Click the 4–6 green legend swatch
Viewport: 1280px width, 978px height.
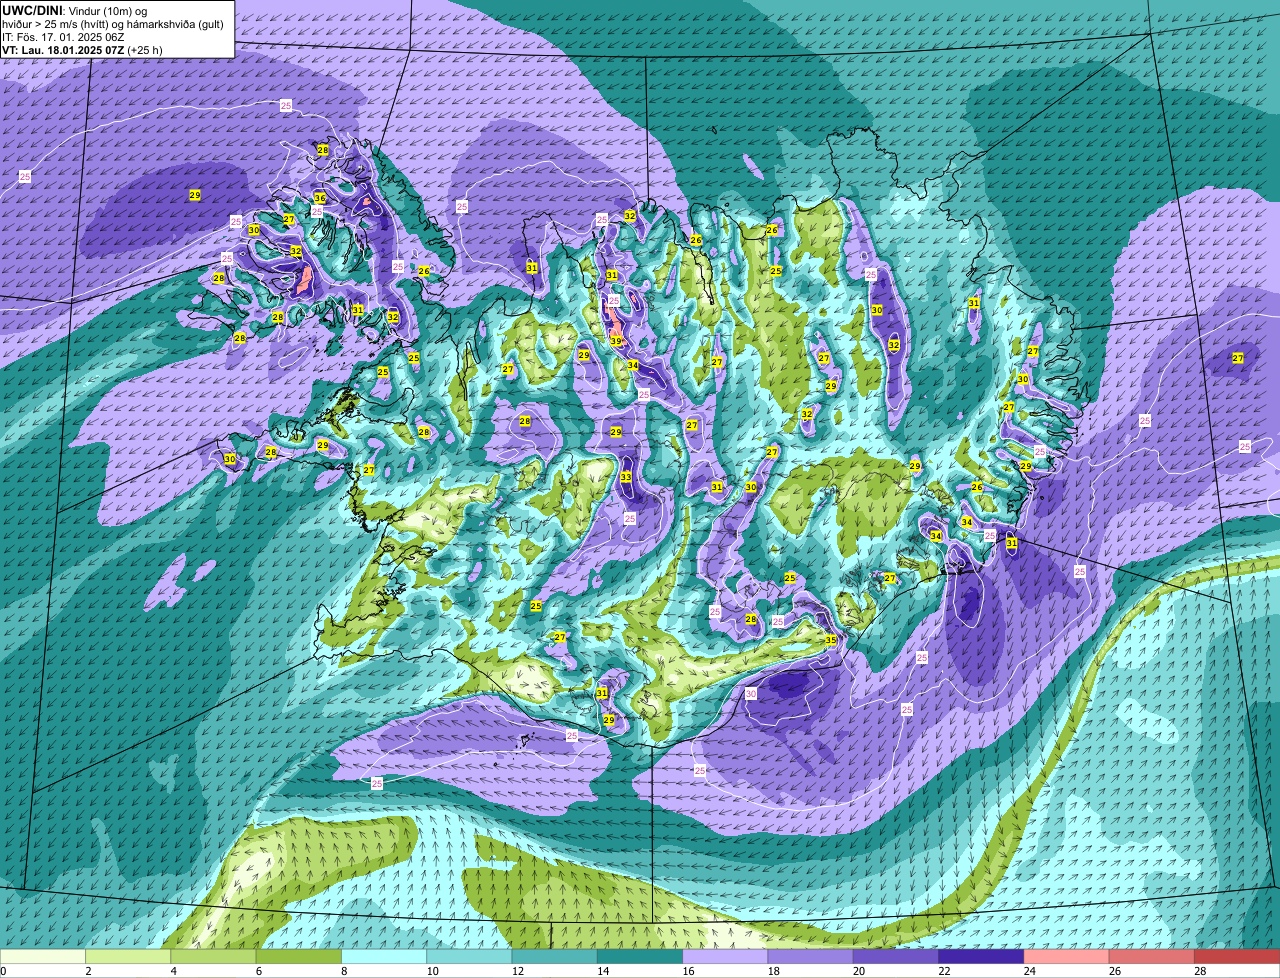coord(213,956)
